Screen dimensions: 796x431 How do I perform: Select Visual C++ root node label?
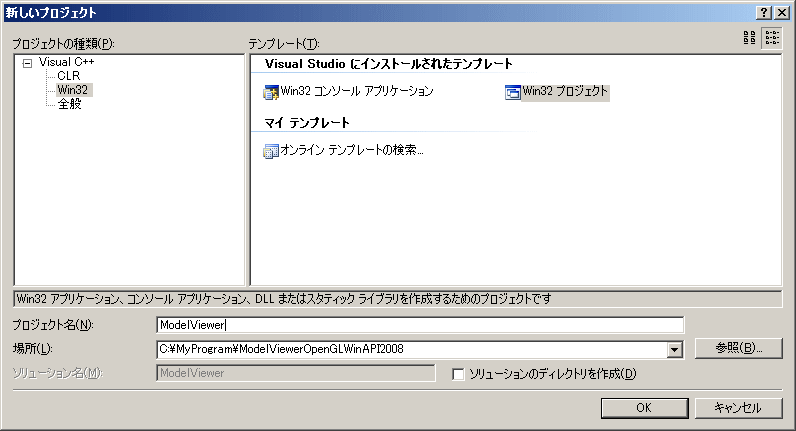point(67,62)
